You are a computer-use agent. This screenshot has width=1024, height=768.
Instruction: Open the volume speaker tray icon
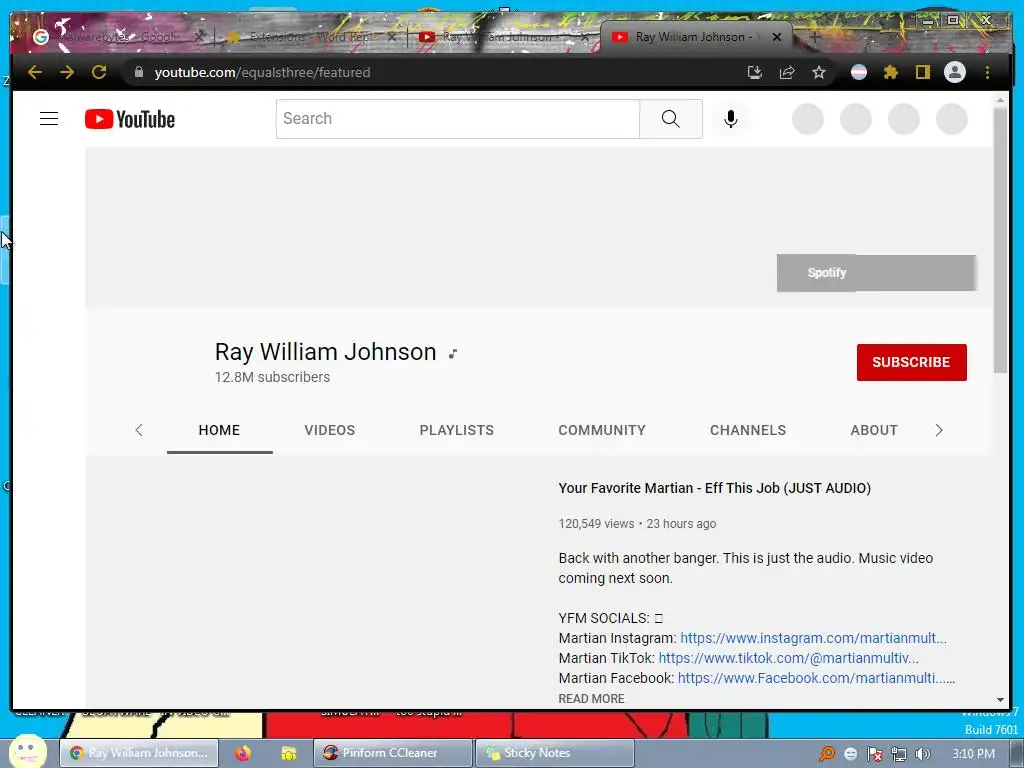922,754
